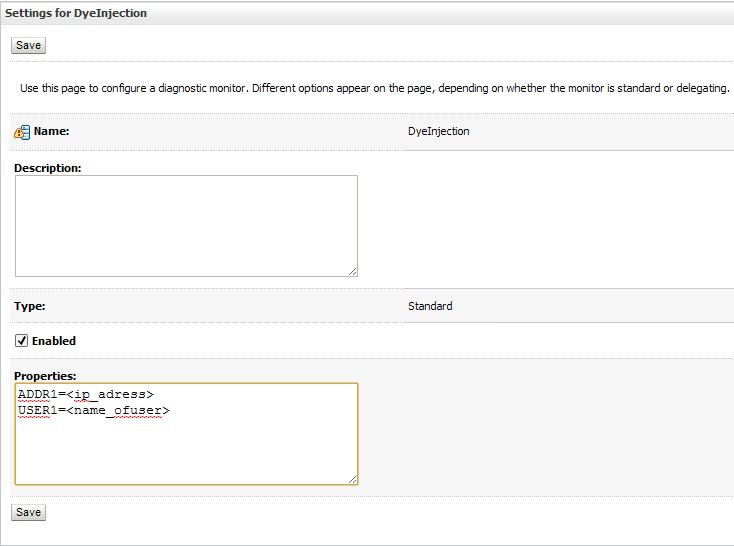Image resolution: width=734 pixels, height=546 pixels.
Task: Click the icon beside the Name label
Action: pos(22,132)
